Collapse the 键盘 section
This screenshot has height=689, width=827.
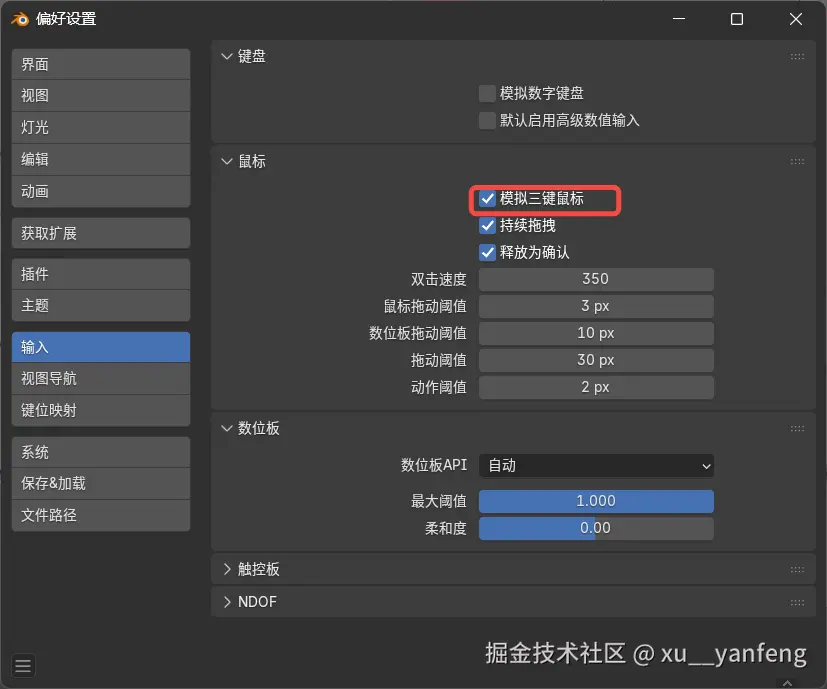[x=227, y=56]
